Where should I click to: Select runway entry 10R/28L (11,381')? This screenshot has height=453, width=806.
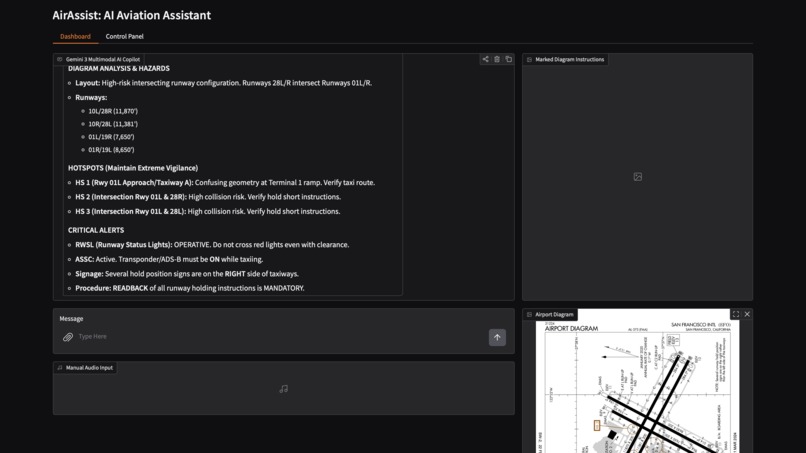[113, 124]
